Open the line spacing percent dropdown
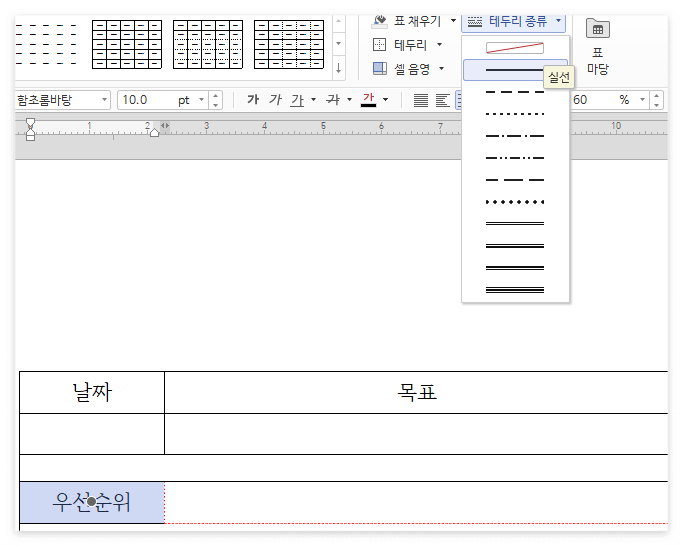Image resolution: width=683 pixels, height=546 pixels. coord(642,100)
